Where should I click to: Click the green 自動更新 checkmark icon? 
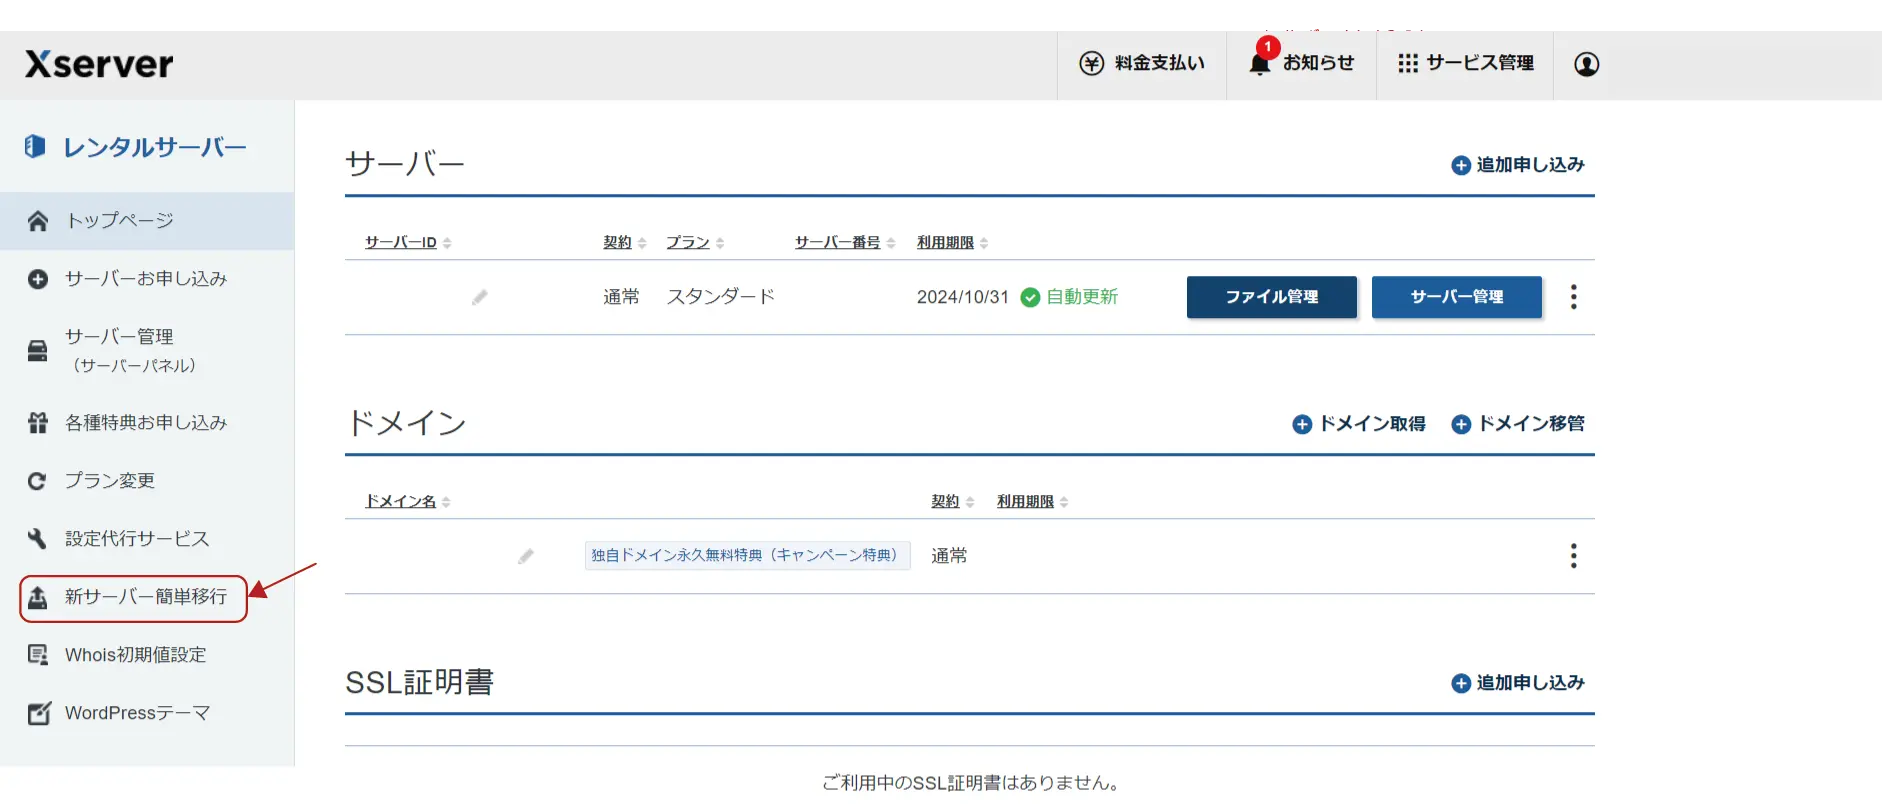[x=1030, y=297]
